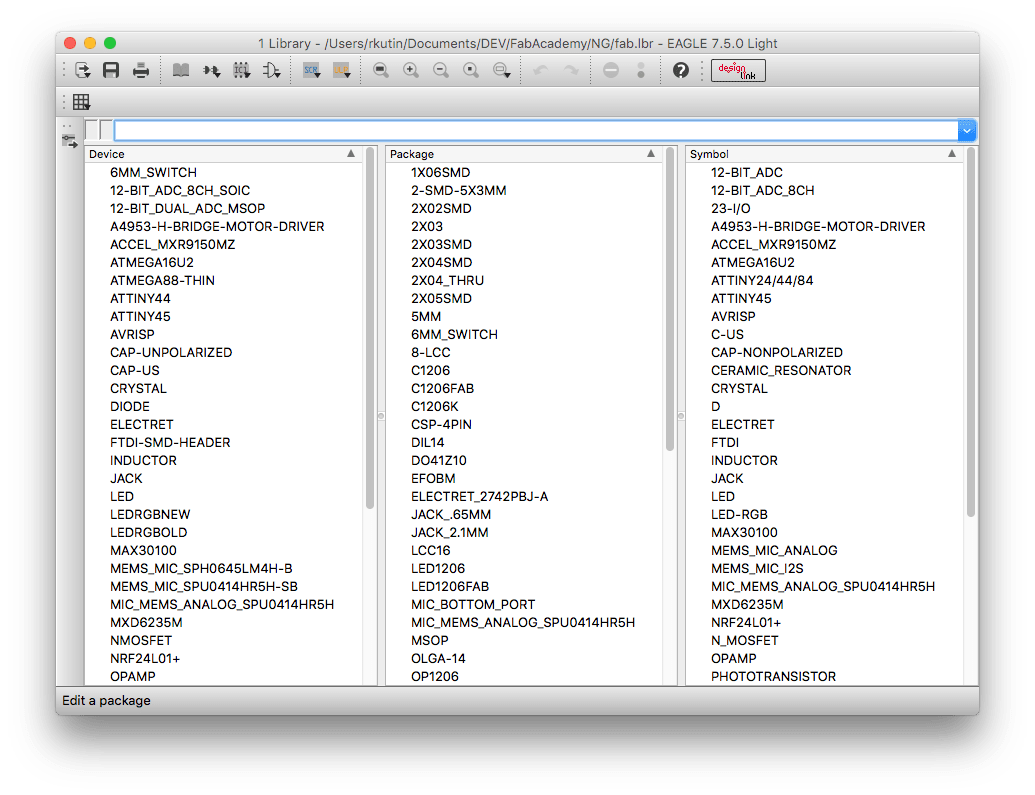Image resolution: width=1035 pixels, height=795 pixels.
Task: Open Help question mark icon
Action: [681, 71]
